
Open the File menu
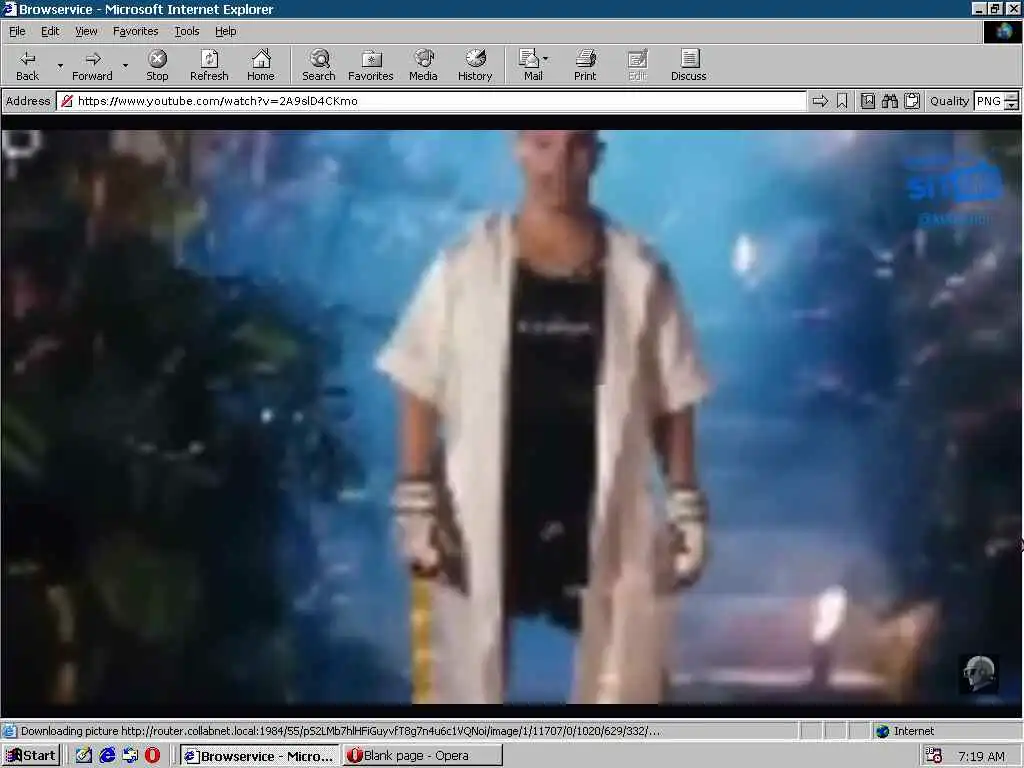[17, 31]
